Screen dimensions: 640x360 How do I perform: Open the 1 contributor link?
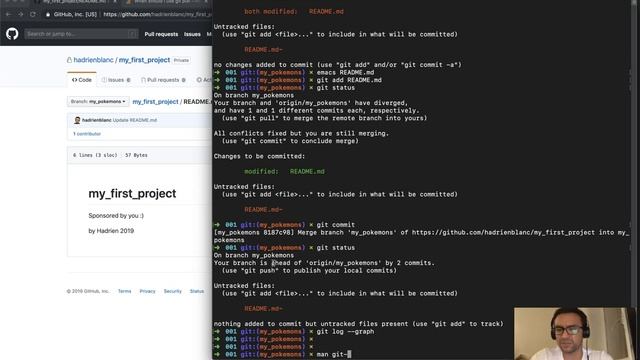click(87, 134)
